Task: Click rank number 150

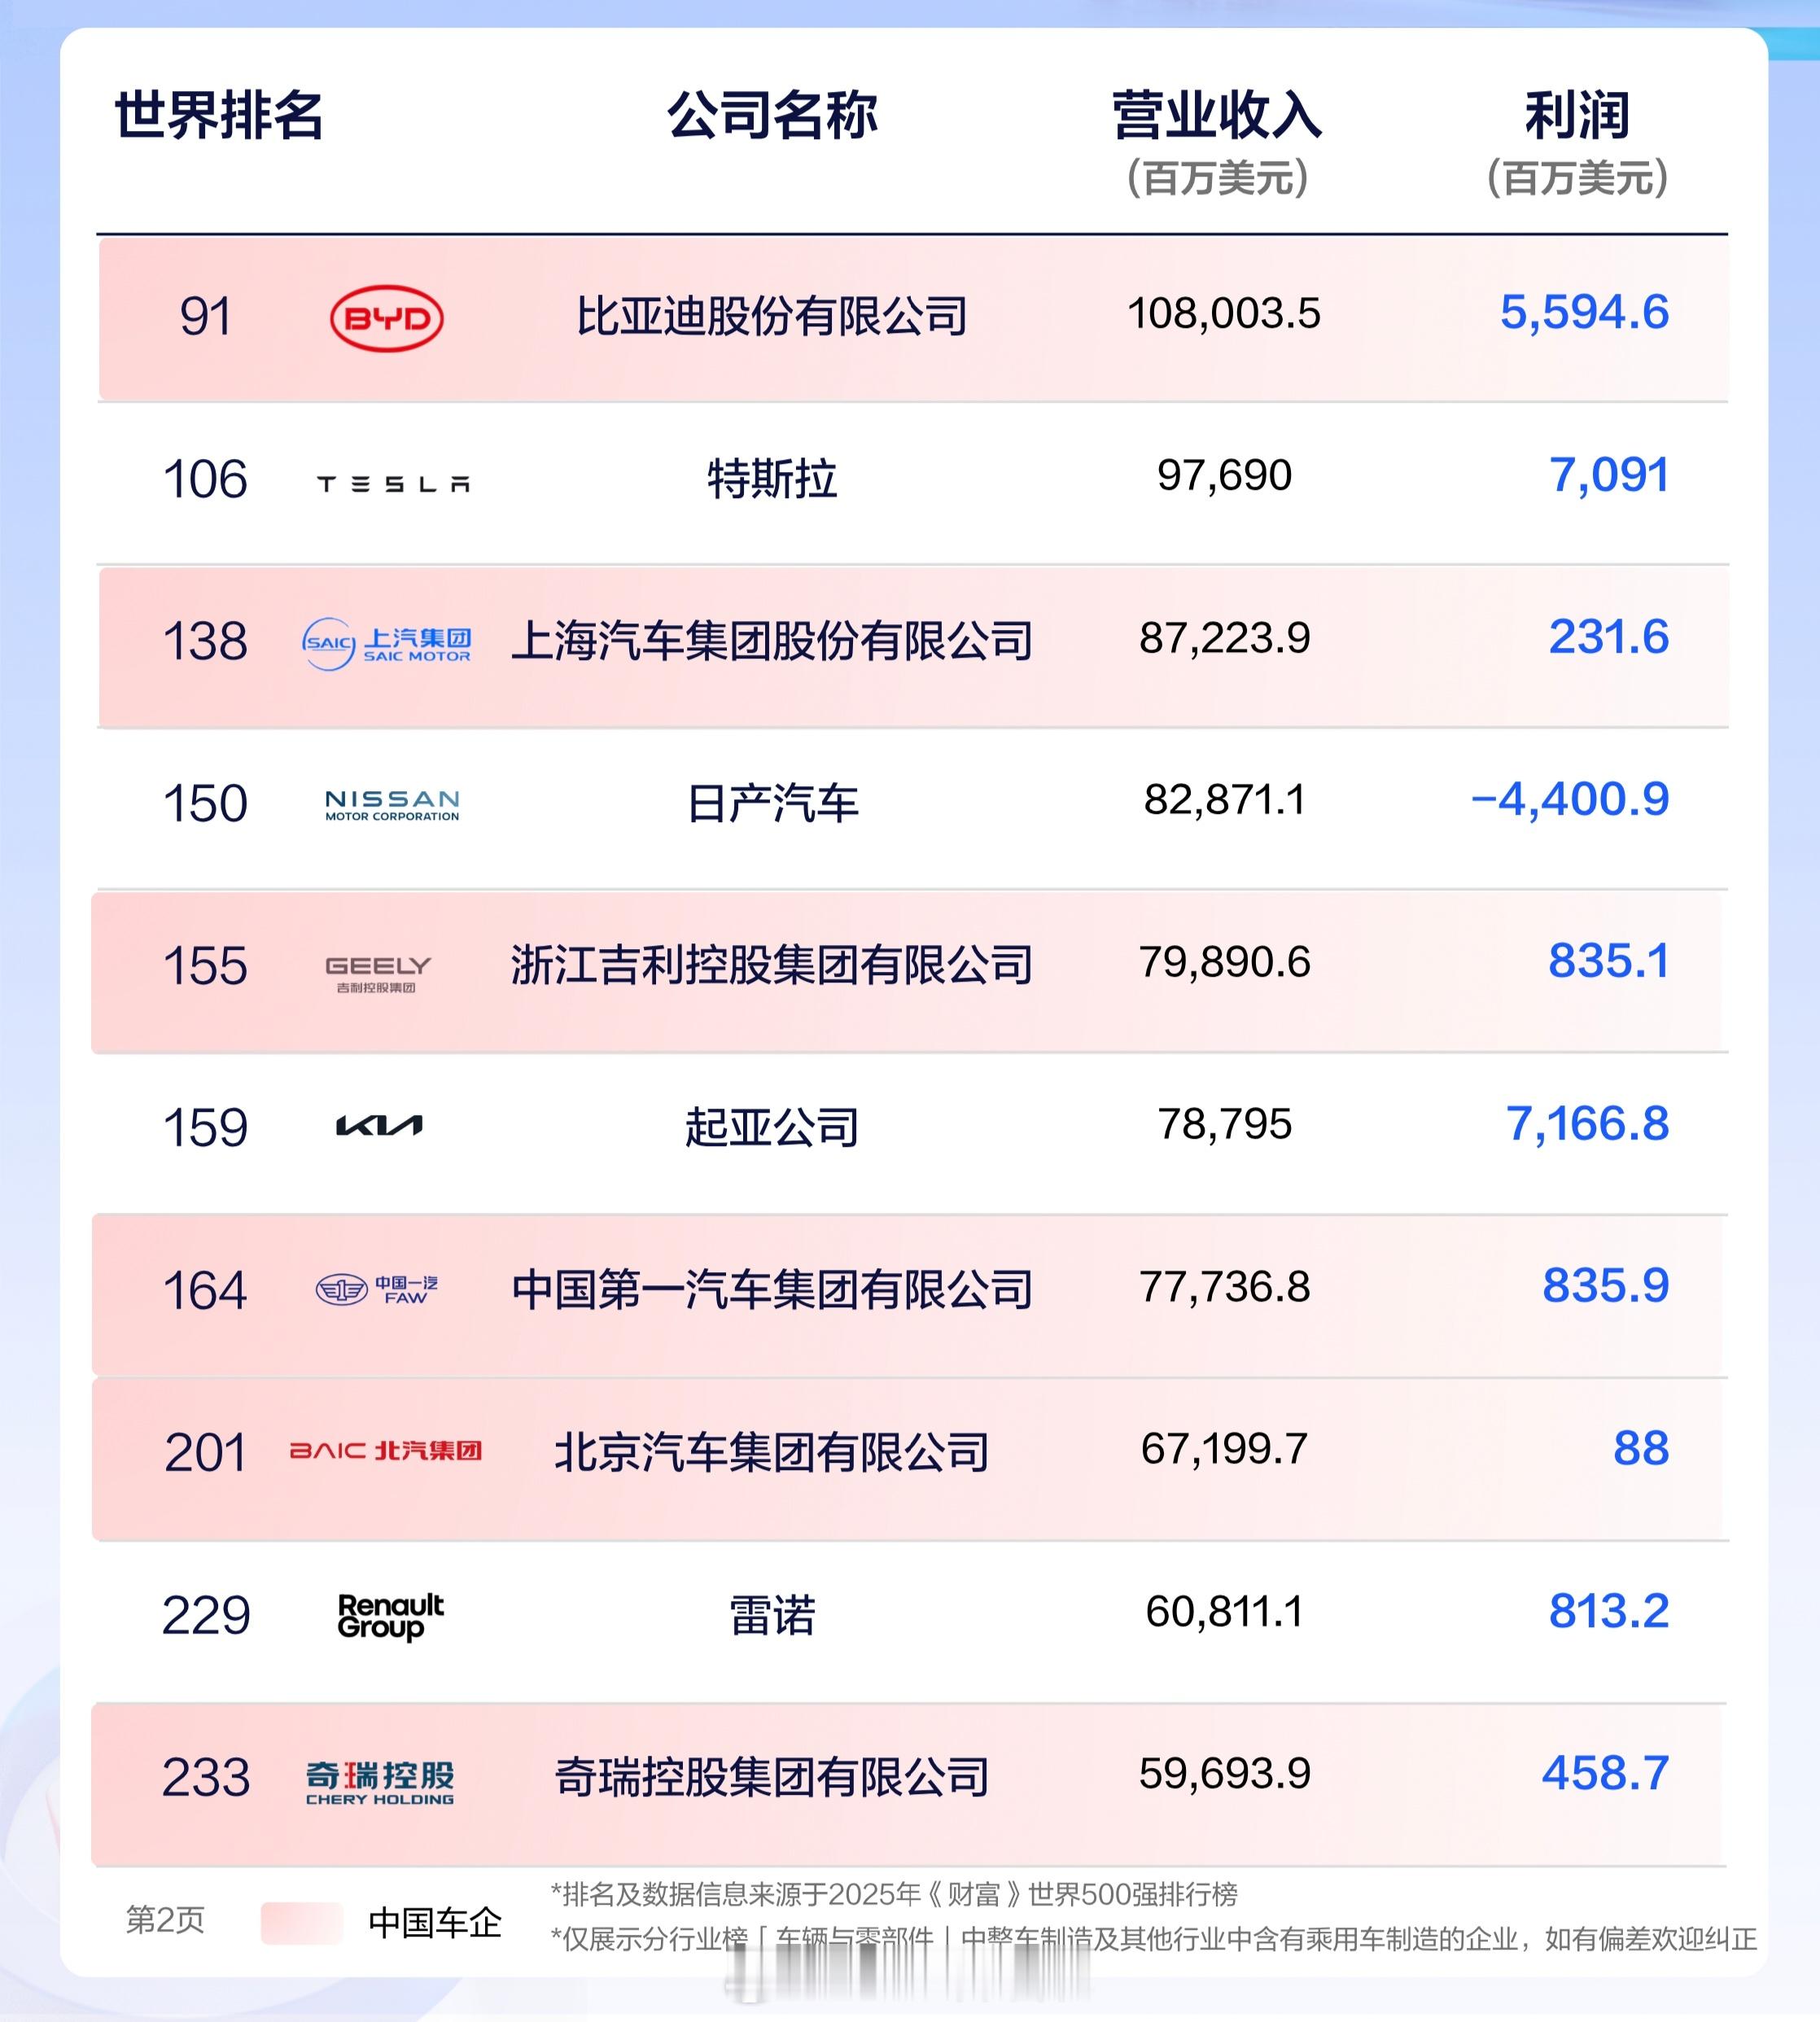Action: coord(205,804)
